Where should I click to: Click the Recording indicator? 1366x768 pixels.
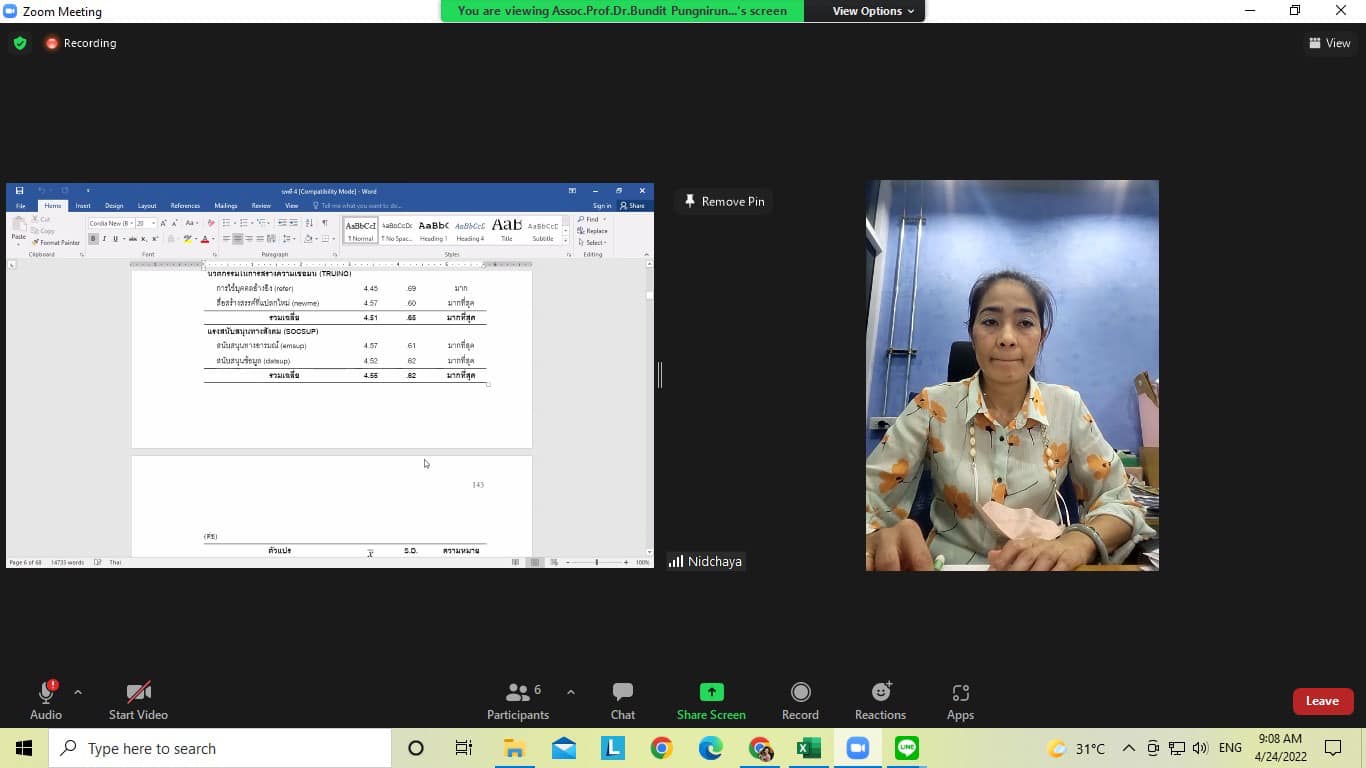point(80,43)
